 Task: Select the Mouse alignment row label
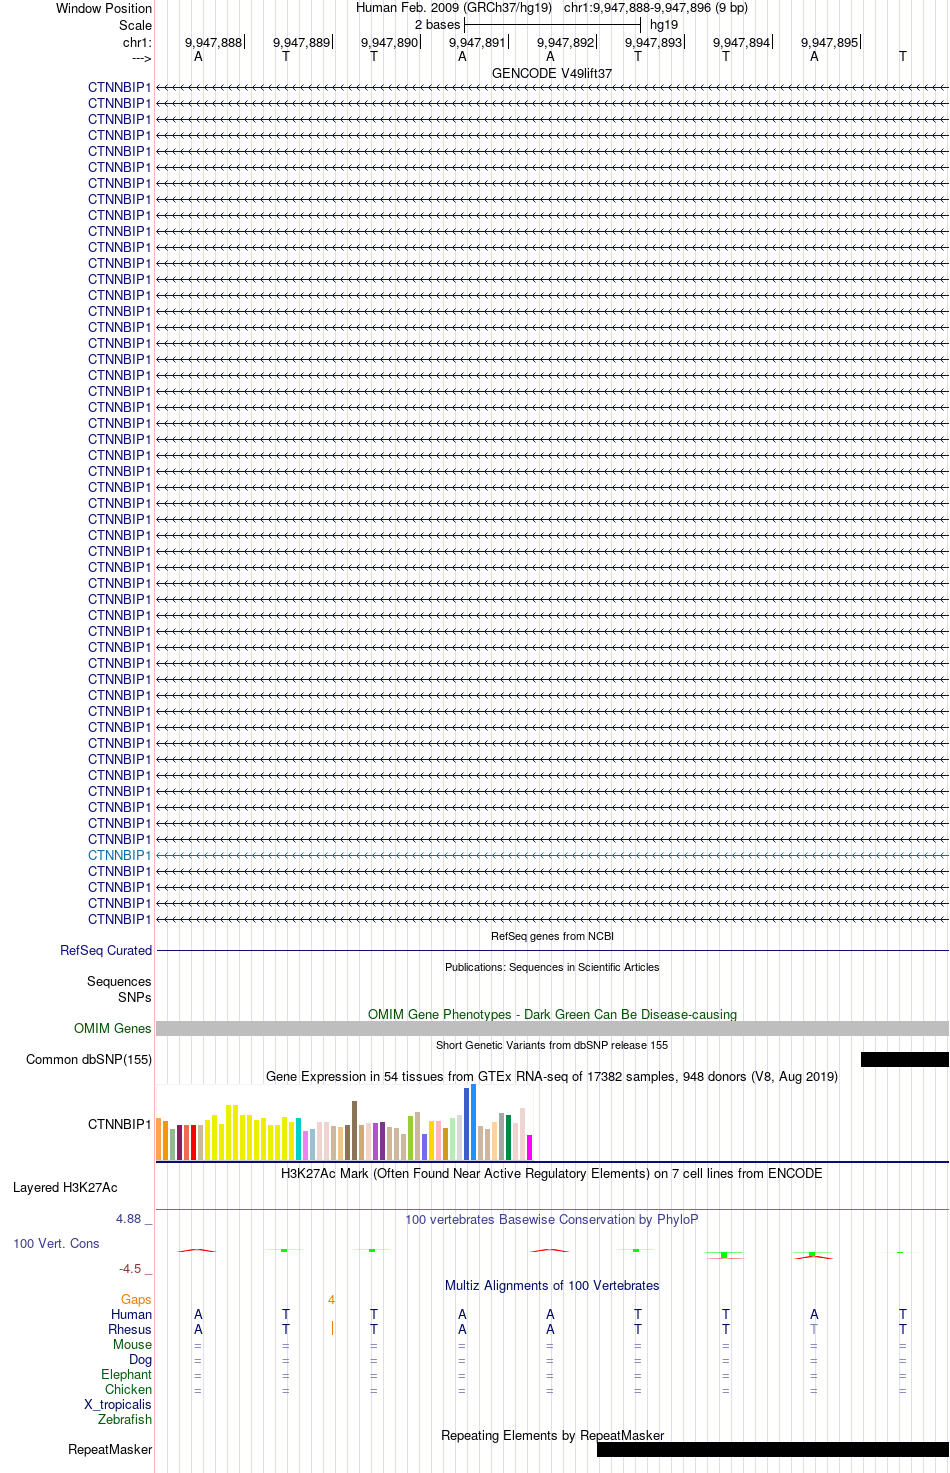pyautogui.click(x=132, y=1345)
